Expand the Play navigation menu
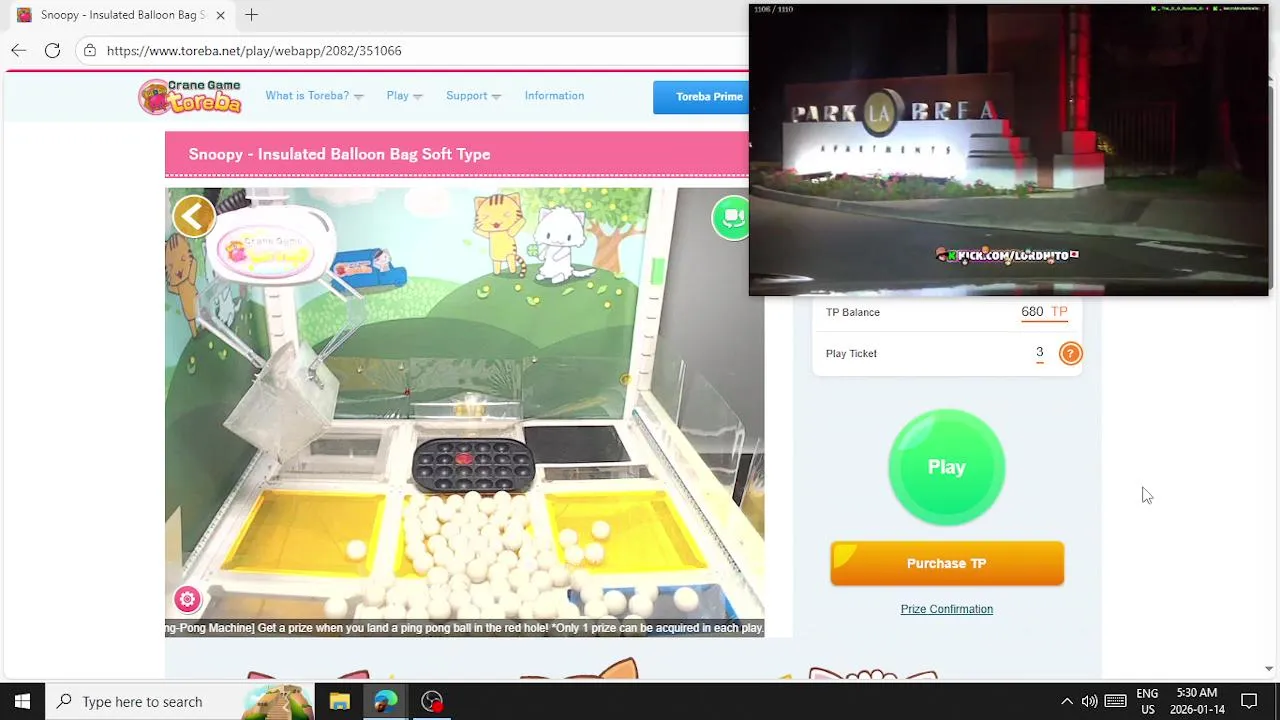 404,96
